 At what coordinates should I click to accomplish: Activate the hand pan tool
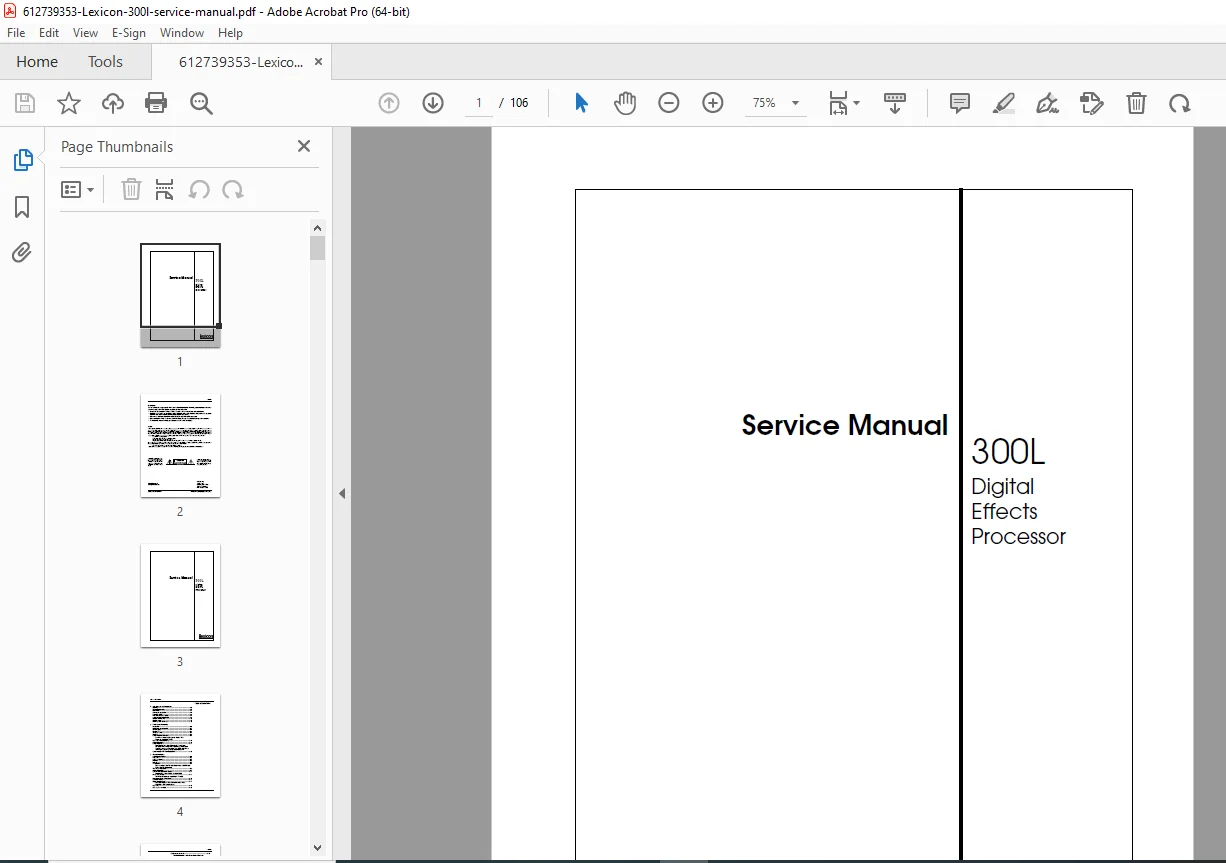point(625,103)
